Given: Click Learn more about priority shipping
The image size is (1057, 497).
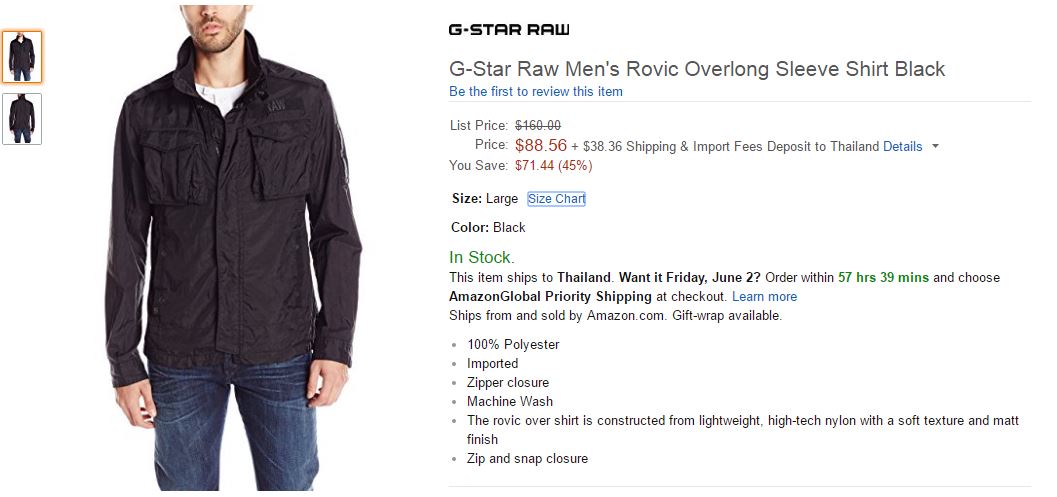Looking at the screenshot, I should point(764,297).
